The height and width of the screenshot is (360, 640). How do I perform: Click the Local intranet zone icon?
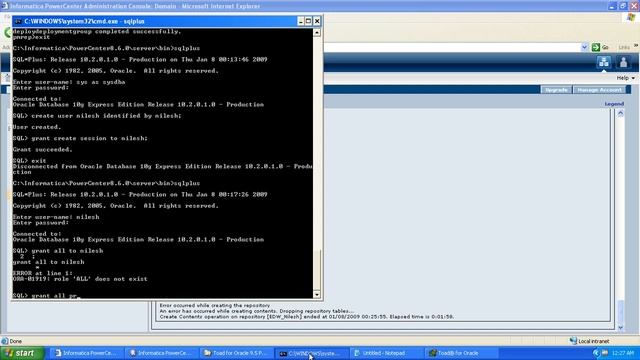coord(573,341)
